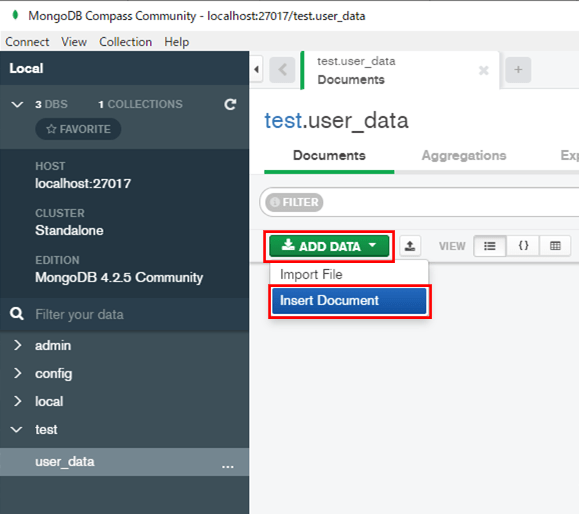Mark the connection as FAVORITE

(78, 129)
